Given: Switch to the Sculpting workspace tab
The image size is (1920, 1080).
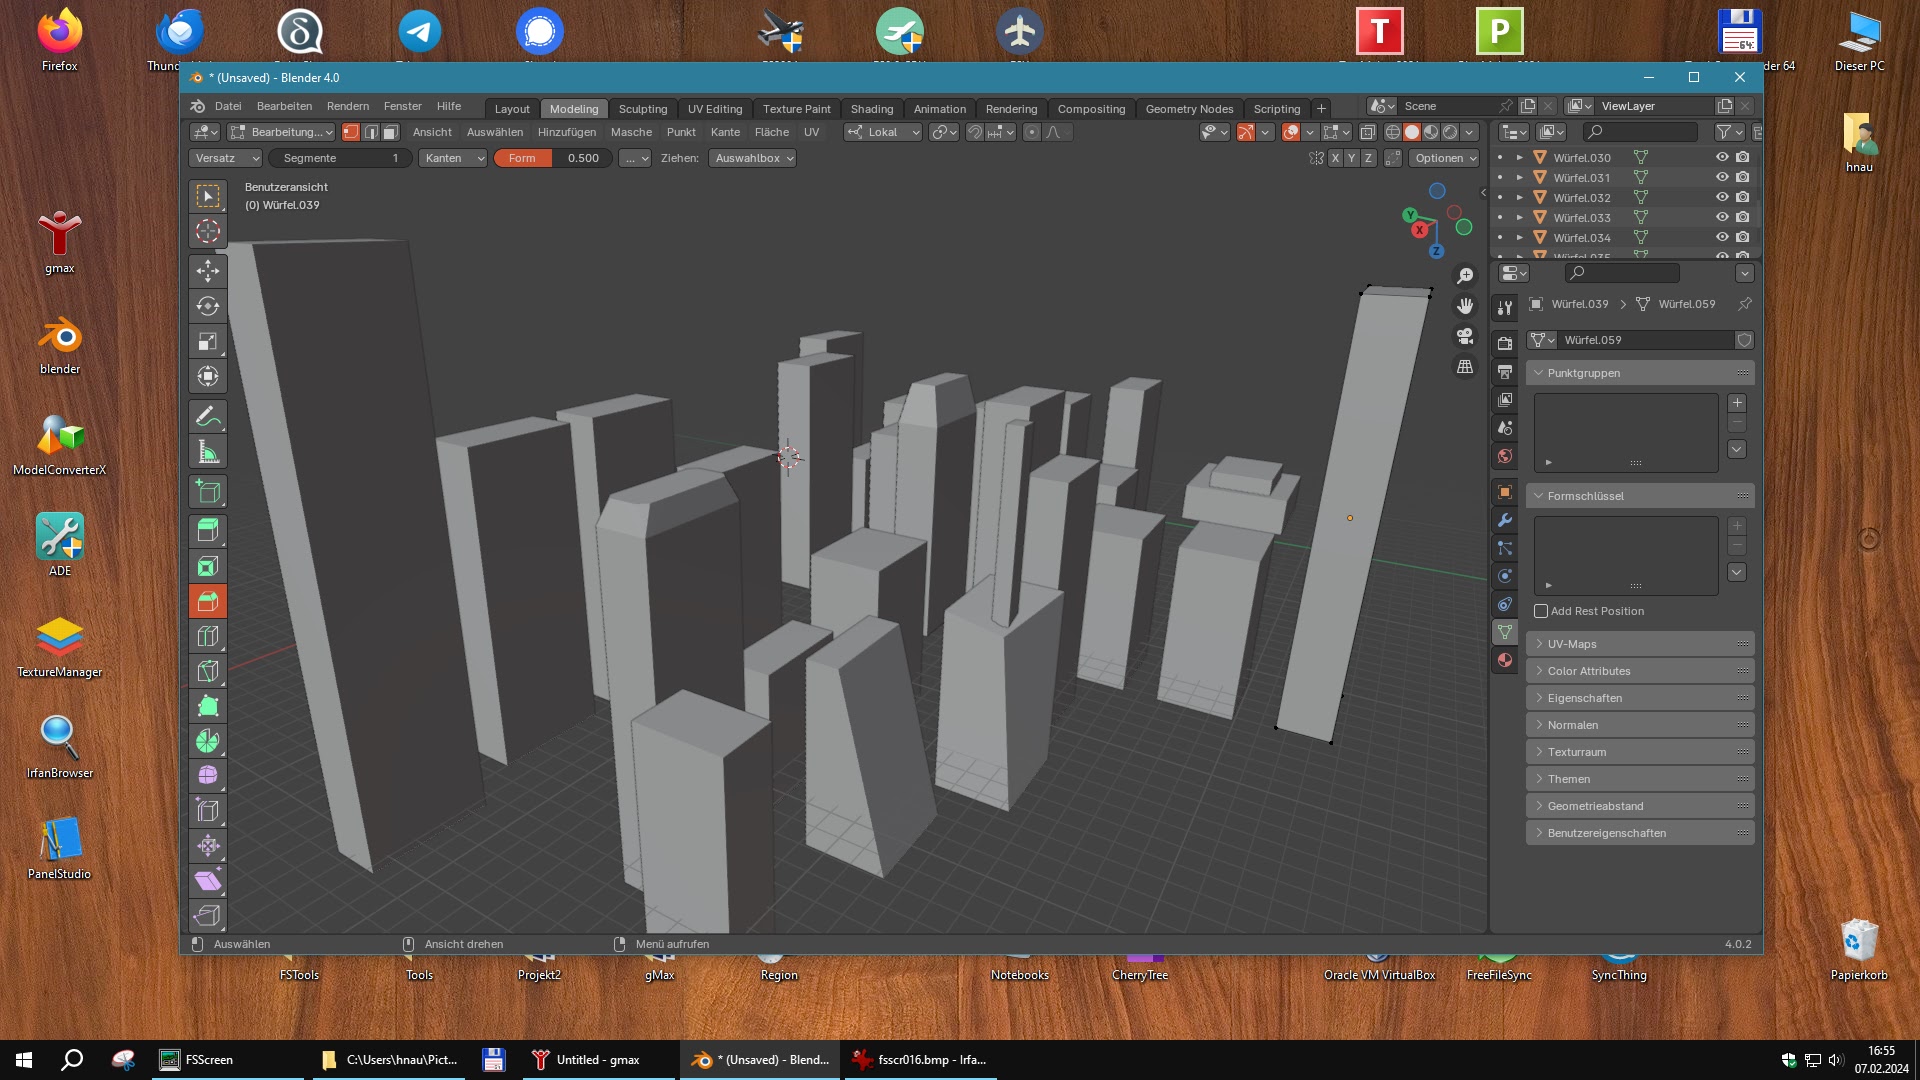Looking at the screenshot, I should (x=642, y=109).
